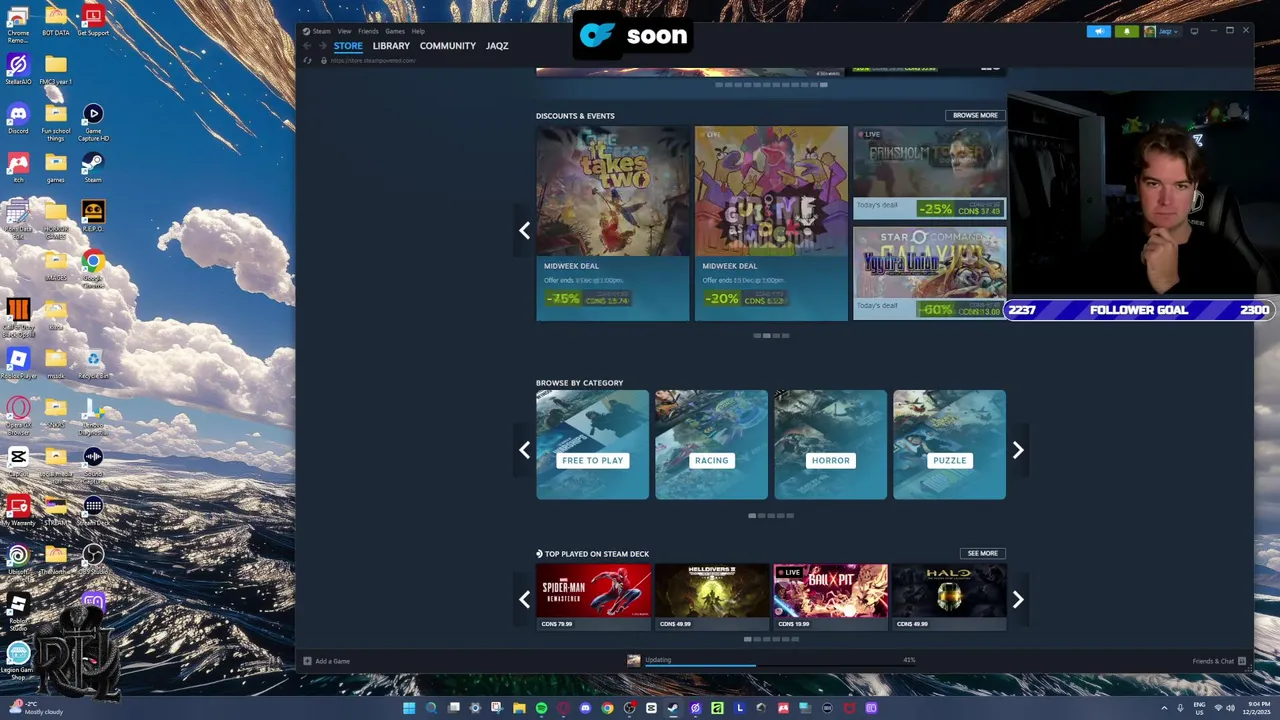
Task: Open the It Takes Two midweek deal
Action: click(x=613, y=223)
